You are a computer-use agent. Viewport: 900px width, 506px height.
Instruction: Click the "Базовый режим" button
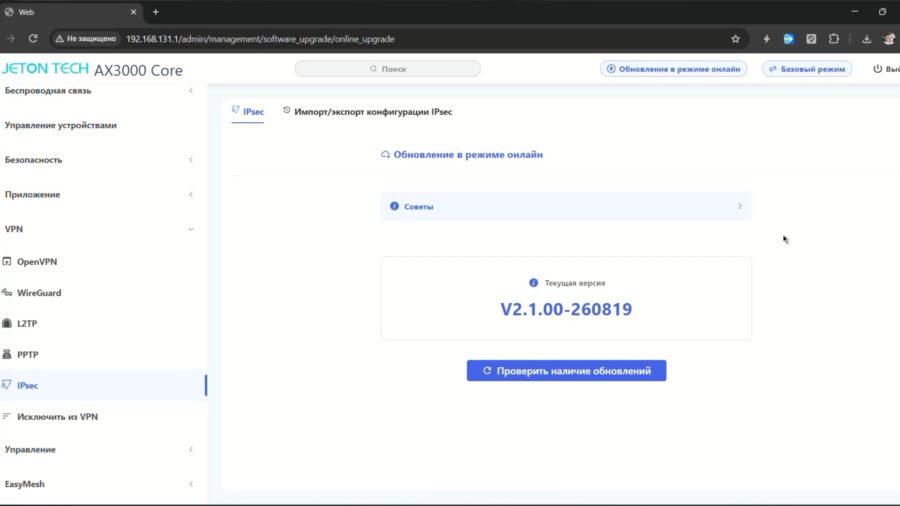pos(806,69)
